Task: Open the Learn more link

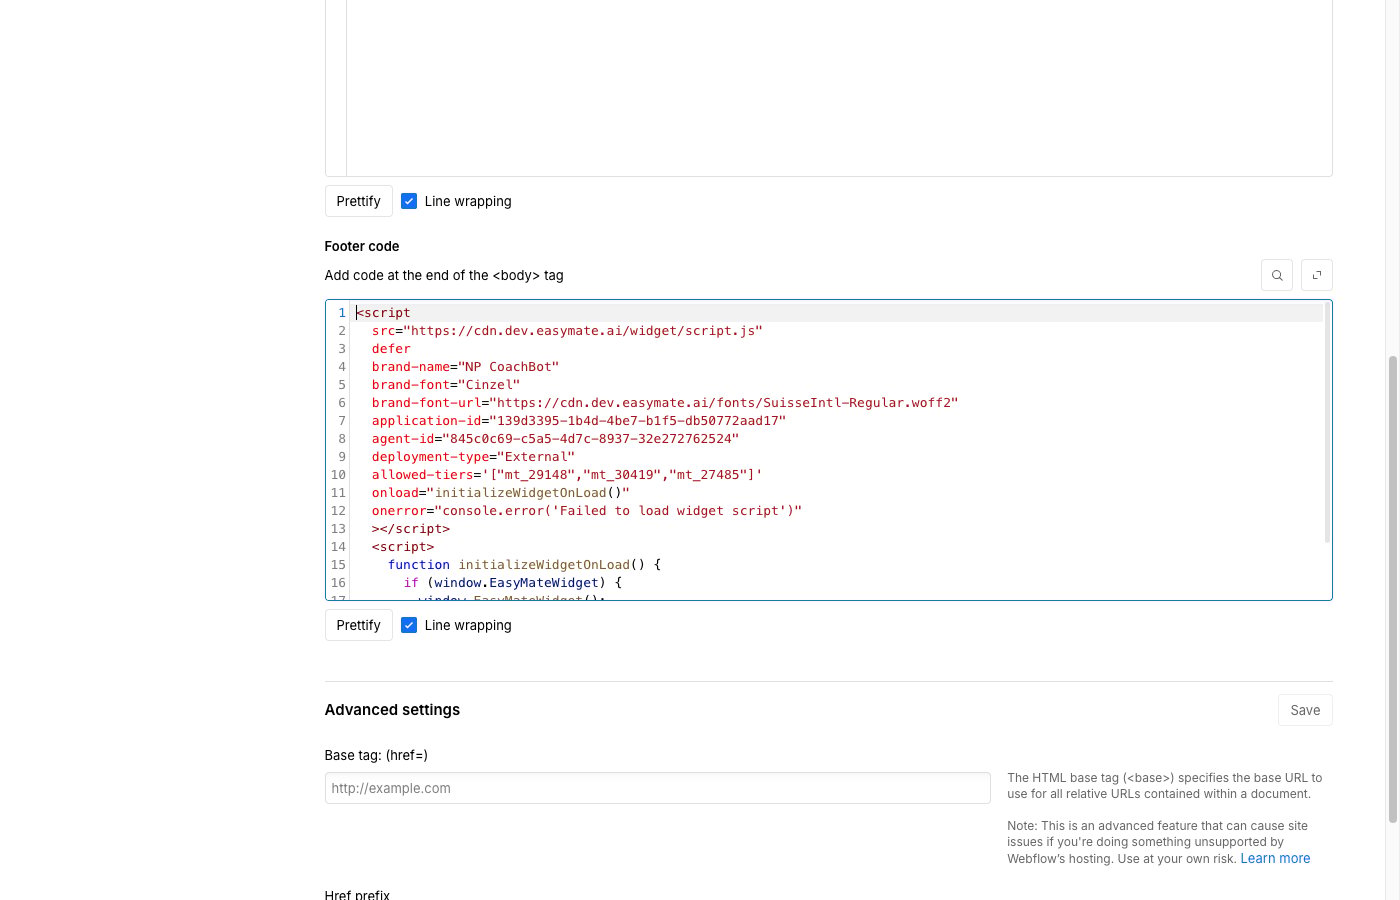Action: pos(1275,858)
